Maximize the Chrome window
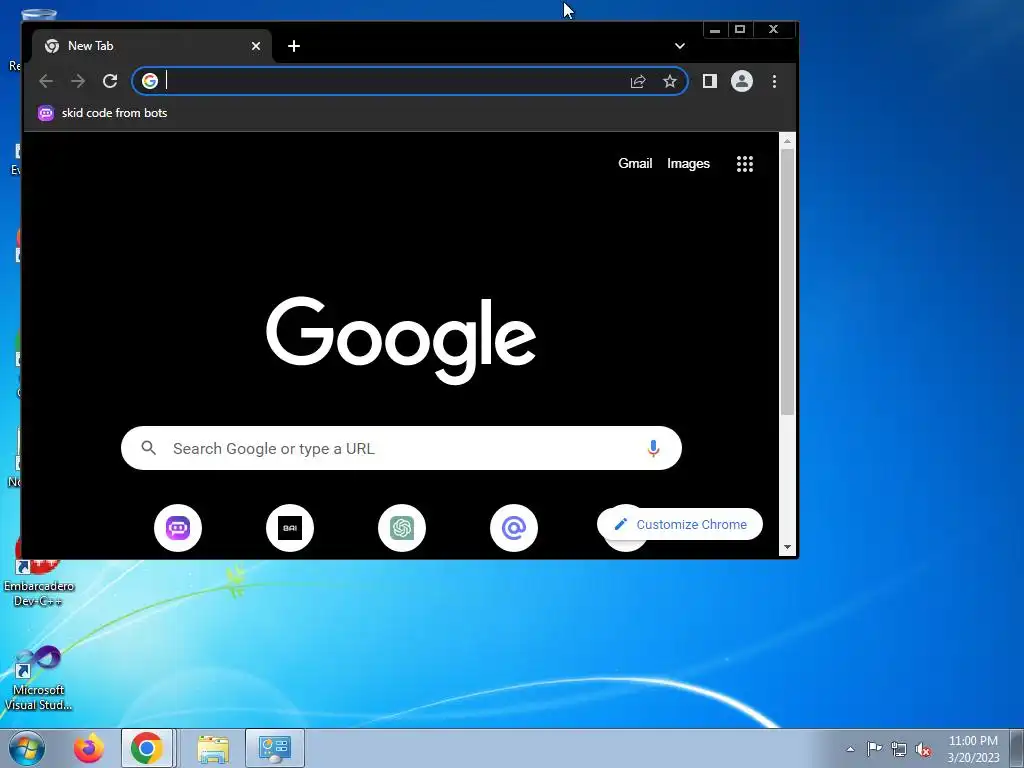The width and height of the screenshot is (1024, 768). click(740, 29)
